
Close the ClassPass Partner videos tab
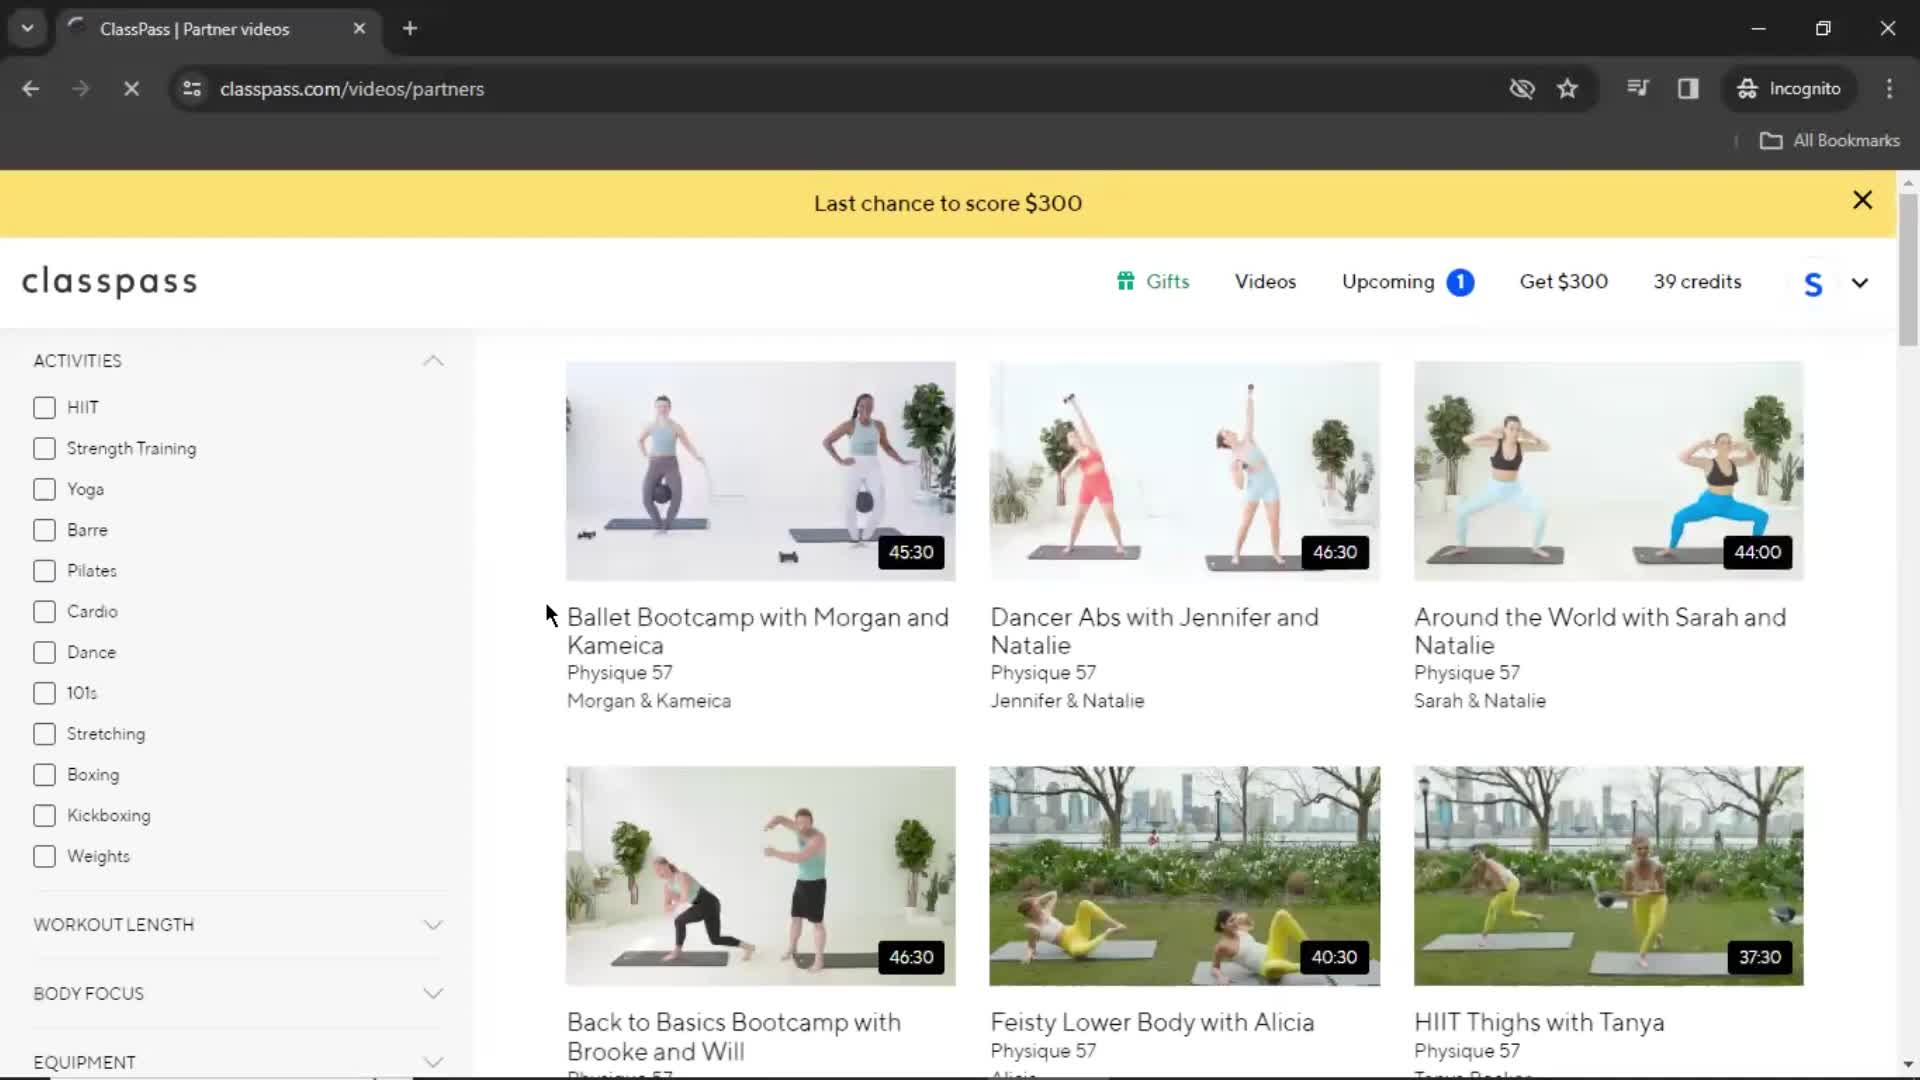pyautogui.click(x=359, y=29)
